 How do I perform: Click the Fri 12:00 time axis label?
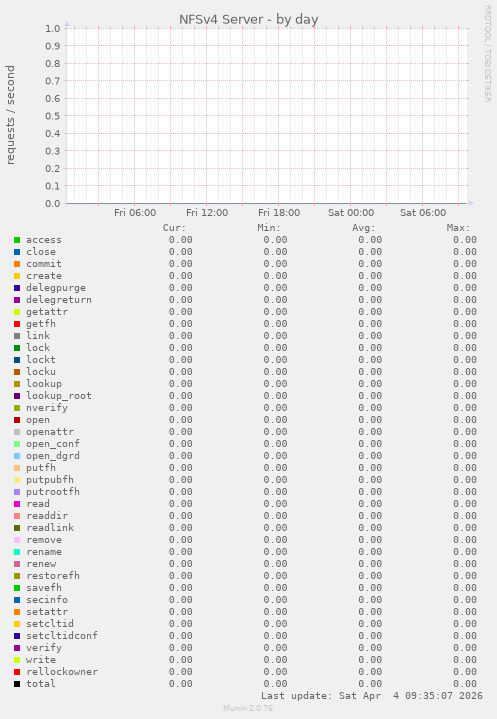click(207, 213)
